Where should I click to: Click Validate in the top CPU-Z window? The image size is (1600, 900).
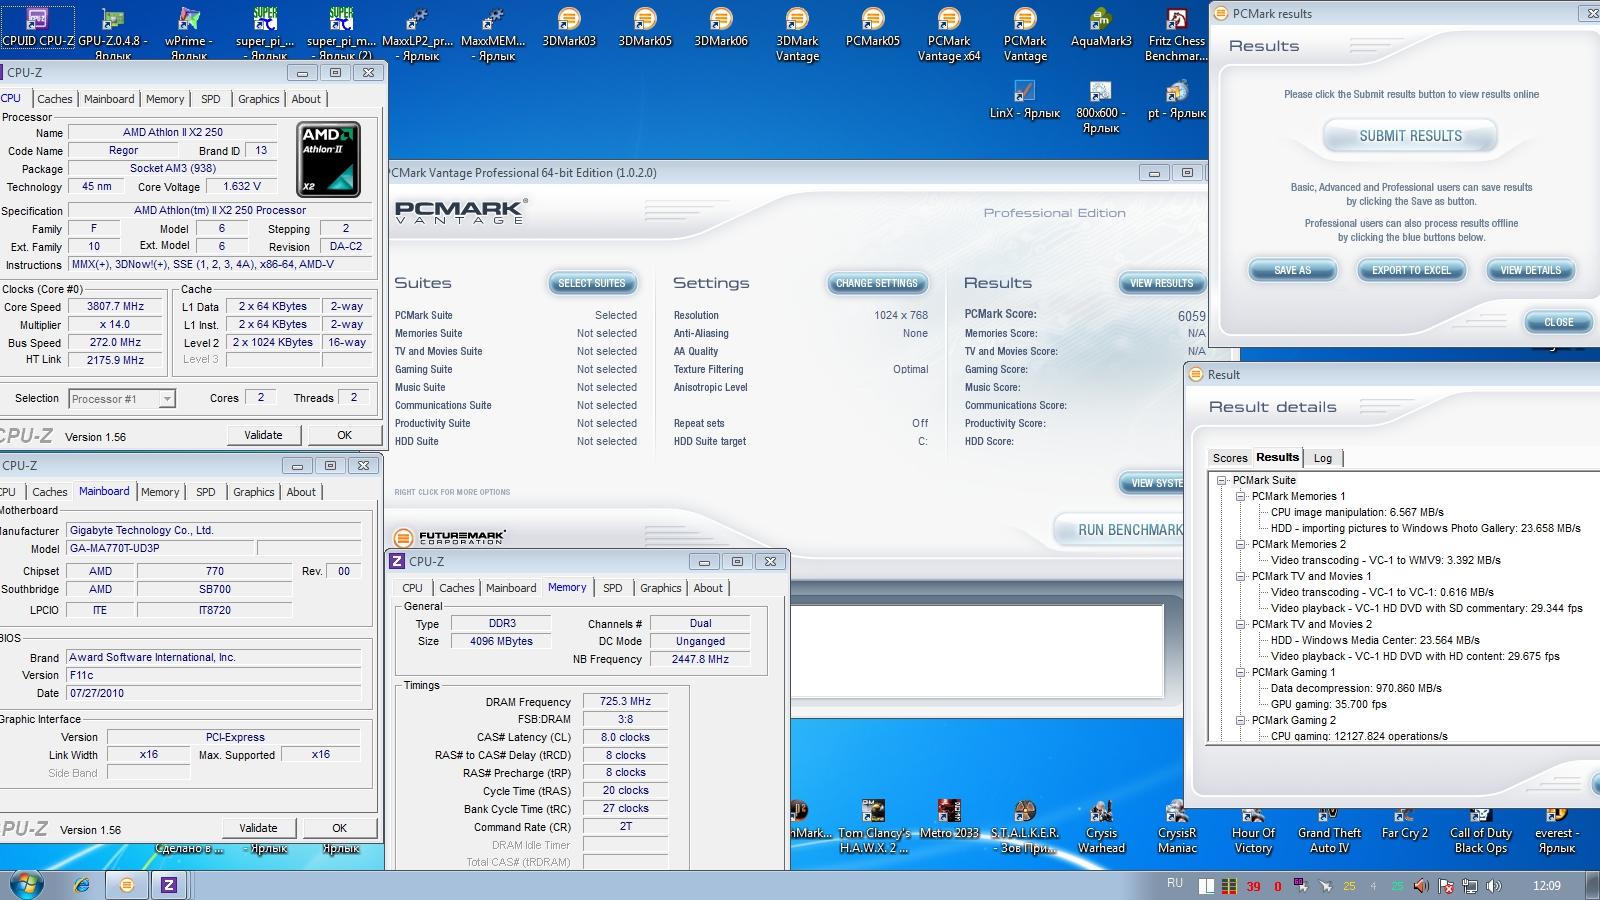click(x=263, y=435)
